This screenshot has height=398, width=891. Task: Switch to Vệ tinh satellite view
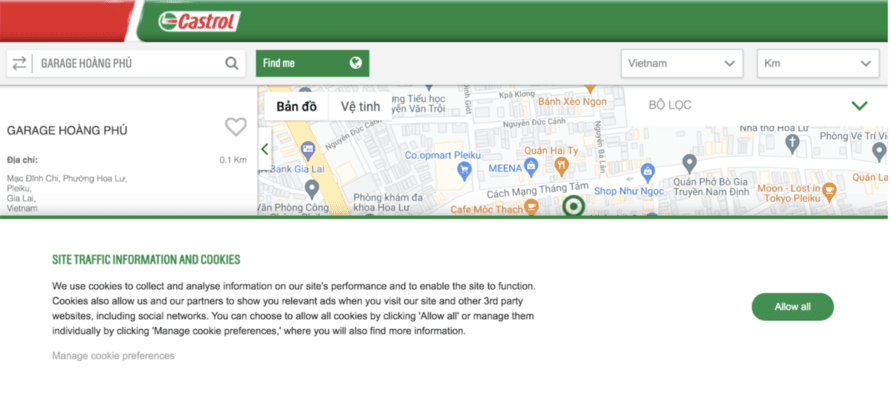click(x=360, y=106)
